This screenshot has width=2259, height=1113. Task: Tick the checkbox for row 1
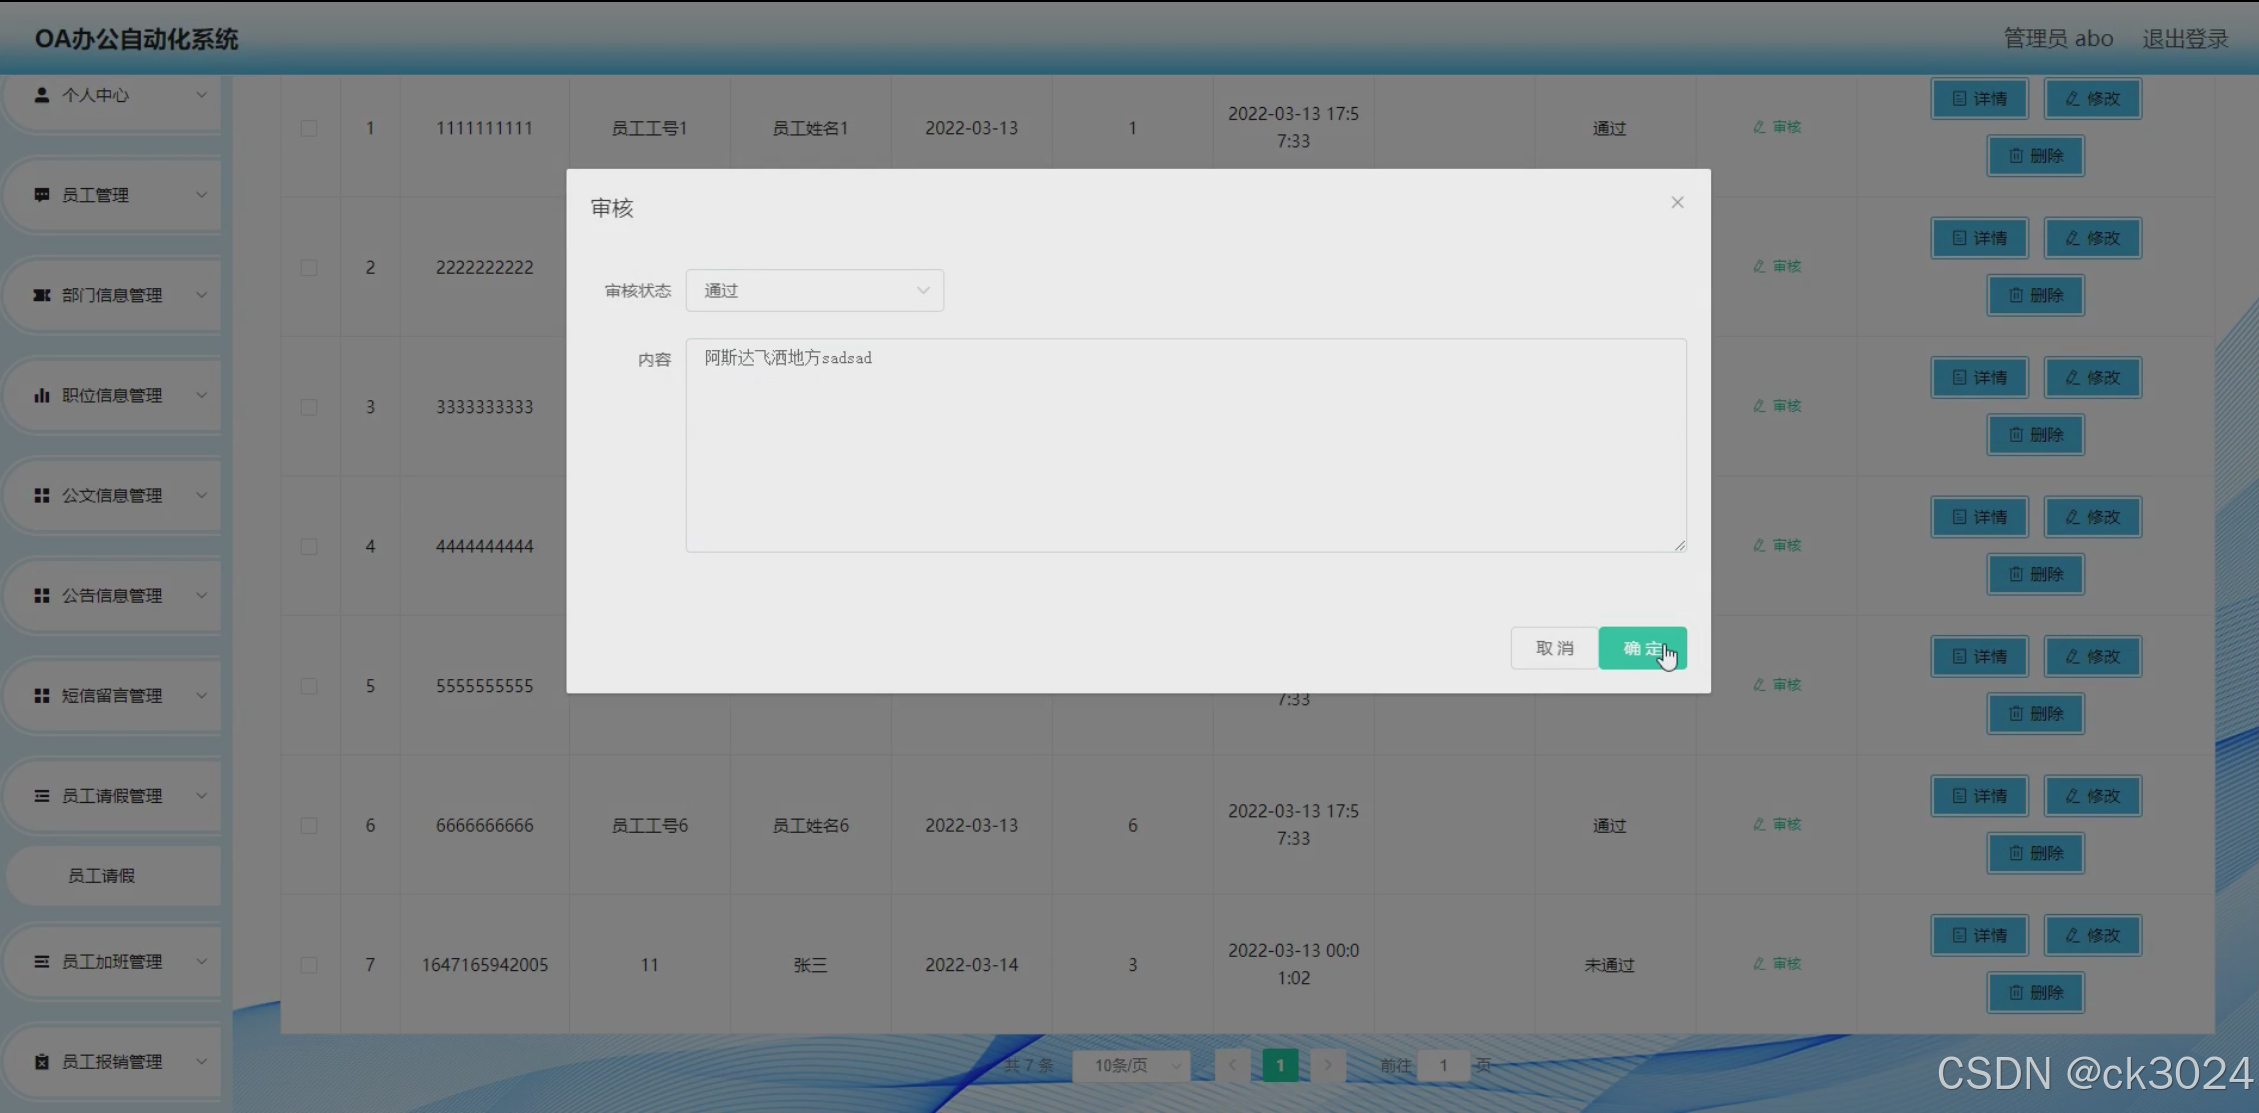click(309, 128)
